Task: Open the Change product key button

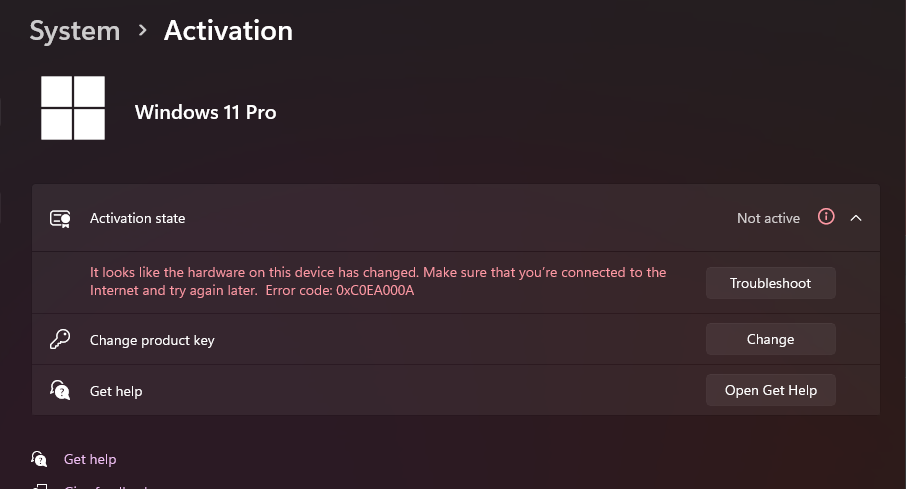Action: coord(770,339)
